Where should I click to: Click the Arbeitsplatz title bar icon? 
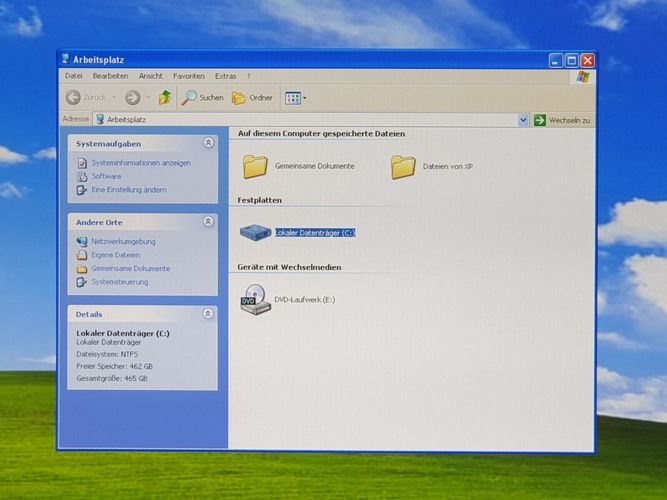click(65, 59)
